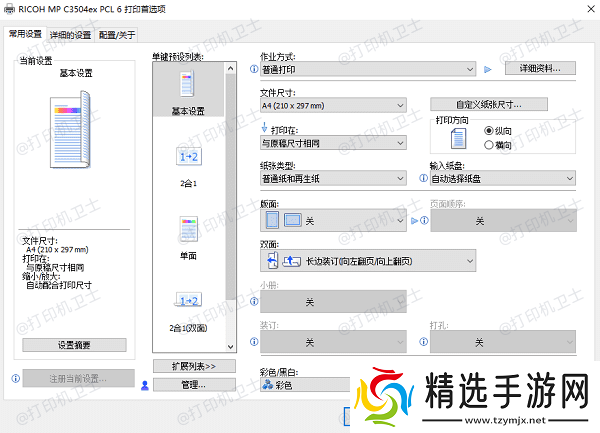Open the 纸张类型 dropdown

tap(332, 179)
